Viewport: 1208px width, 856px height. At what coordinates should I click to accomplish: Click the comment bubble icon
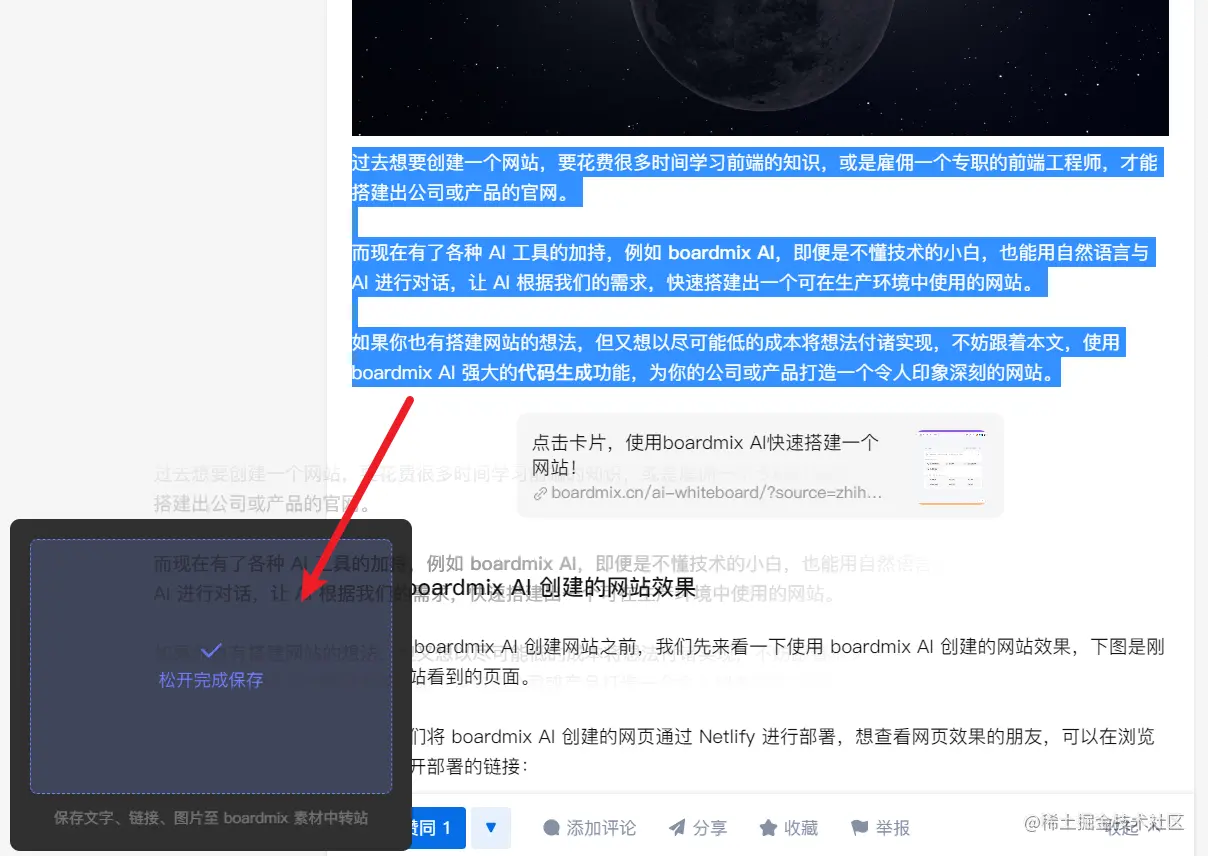551,828
